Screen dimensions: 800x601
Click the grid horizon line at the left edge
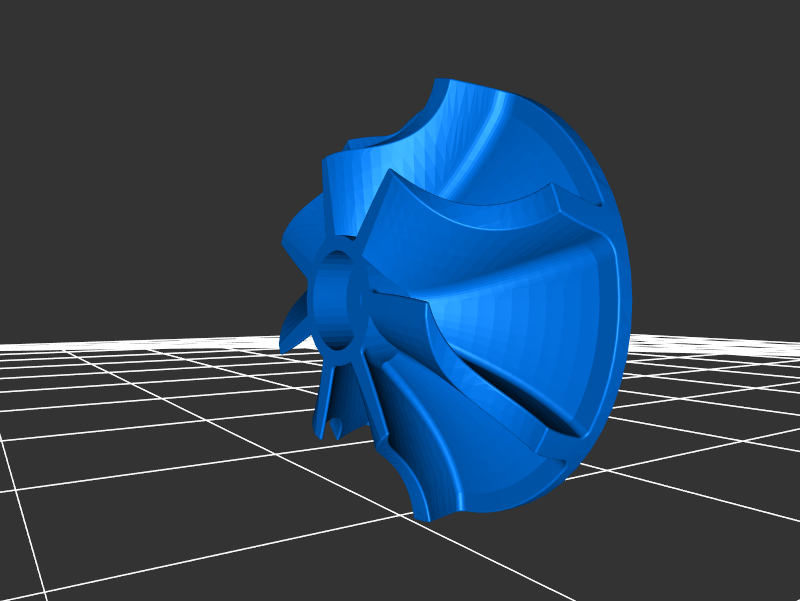(20, 345)
